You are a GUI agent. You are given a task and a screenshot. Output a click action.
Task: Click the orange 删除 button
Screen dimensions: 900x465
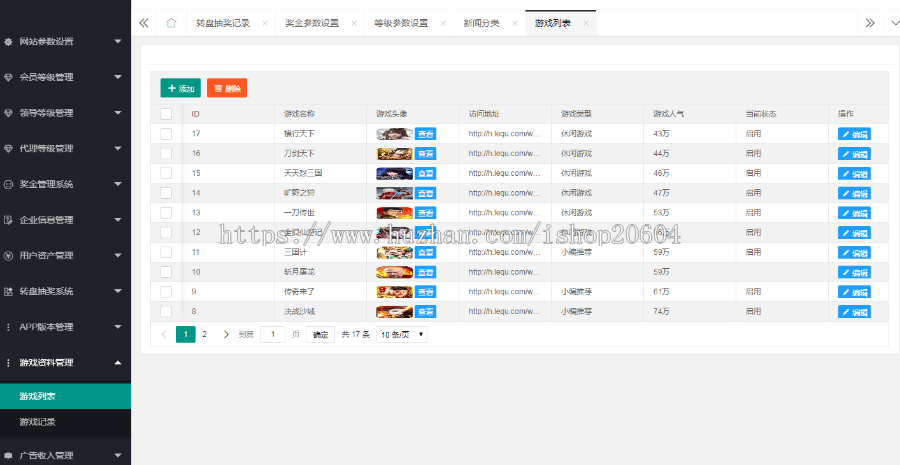227,88
